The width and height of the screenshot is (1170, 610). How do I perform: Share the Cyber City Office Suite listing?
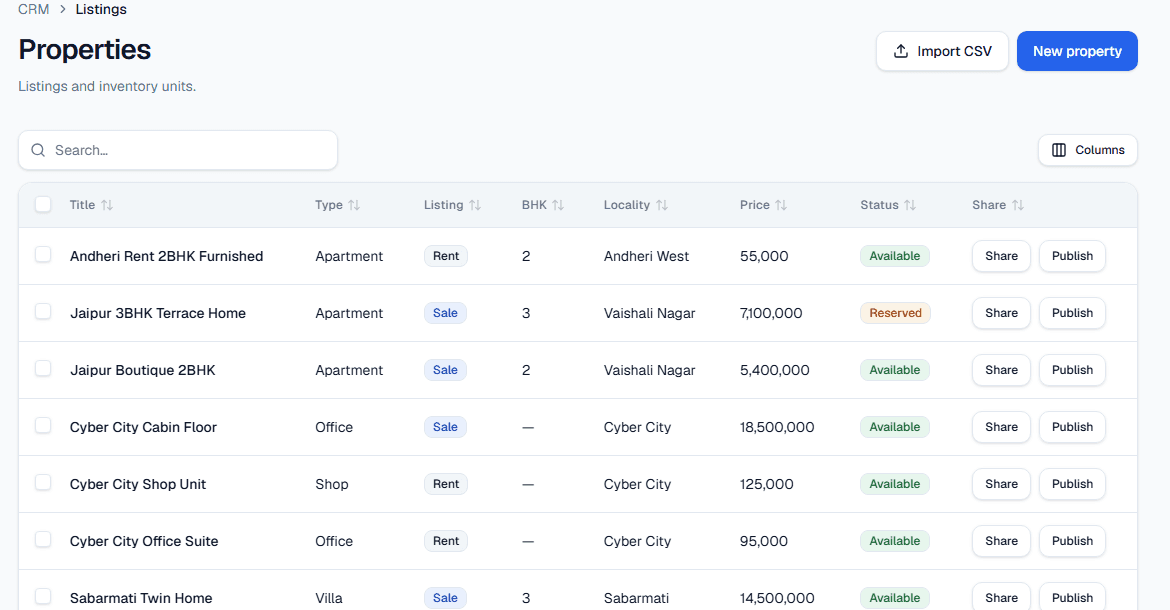1001,541
